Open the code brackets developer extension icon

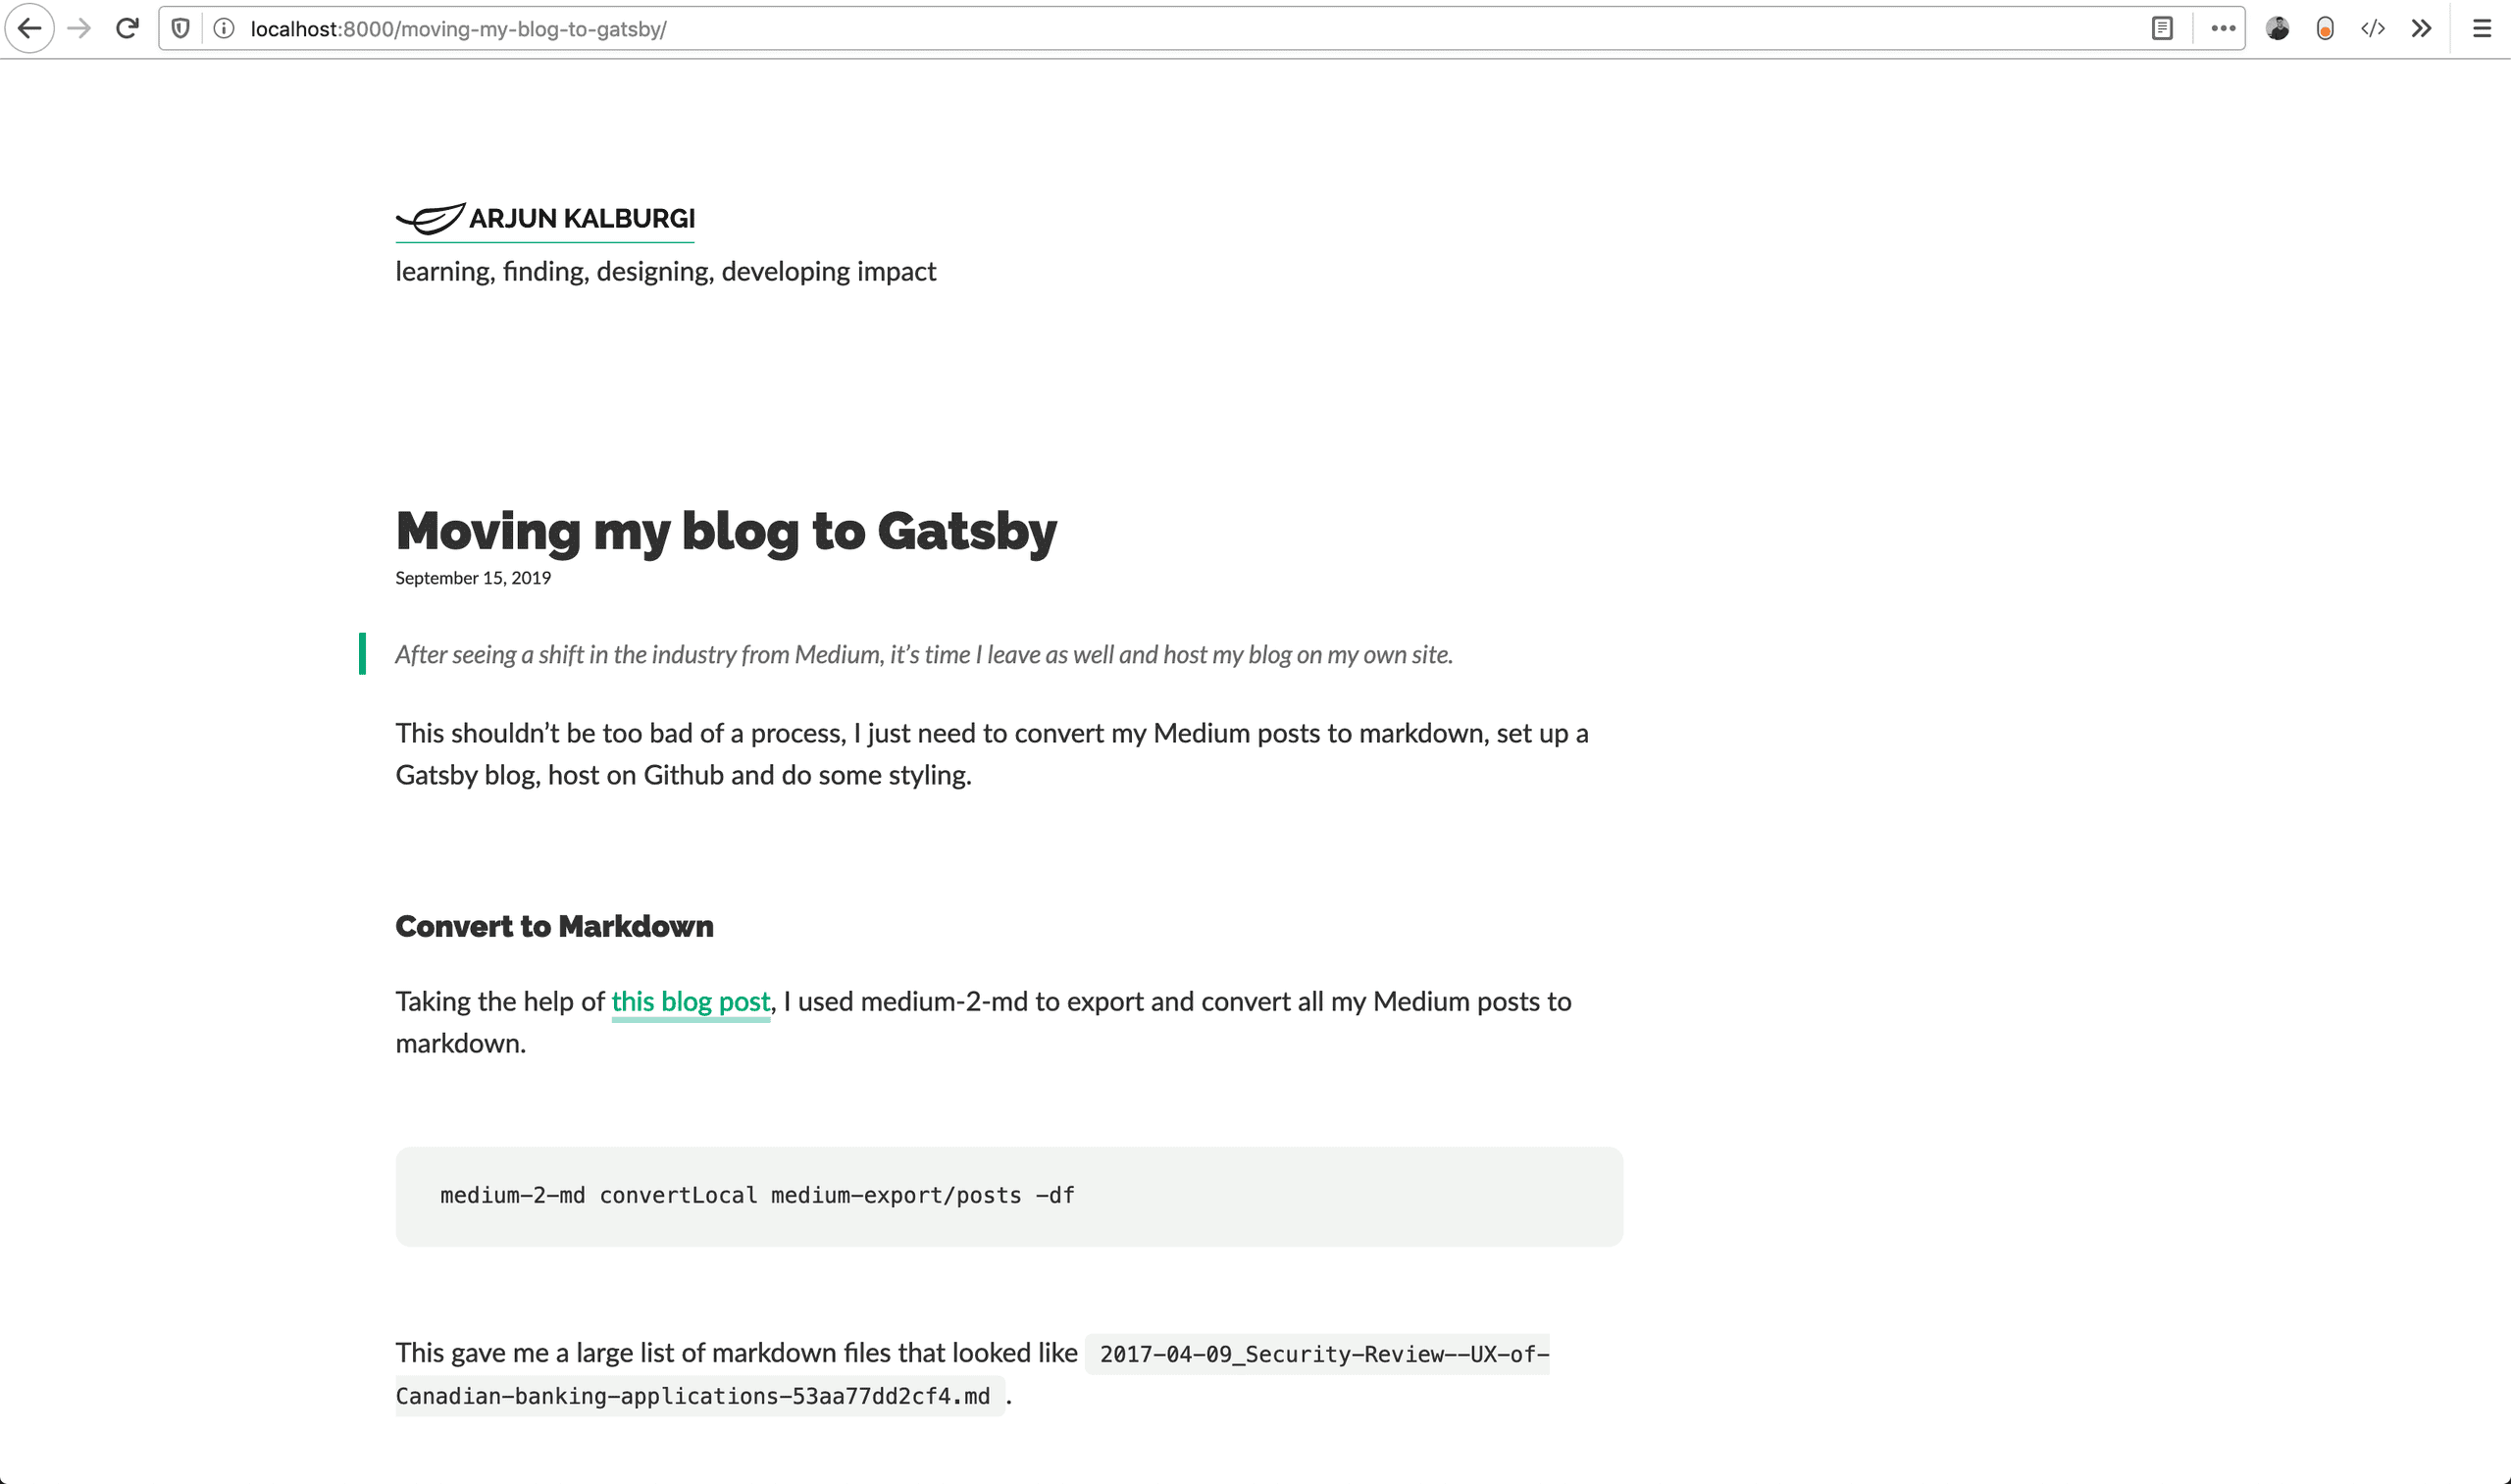pyautogui.click(x=2373, y=29)
